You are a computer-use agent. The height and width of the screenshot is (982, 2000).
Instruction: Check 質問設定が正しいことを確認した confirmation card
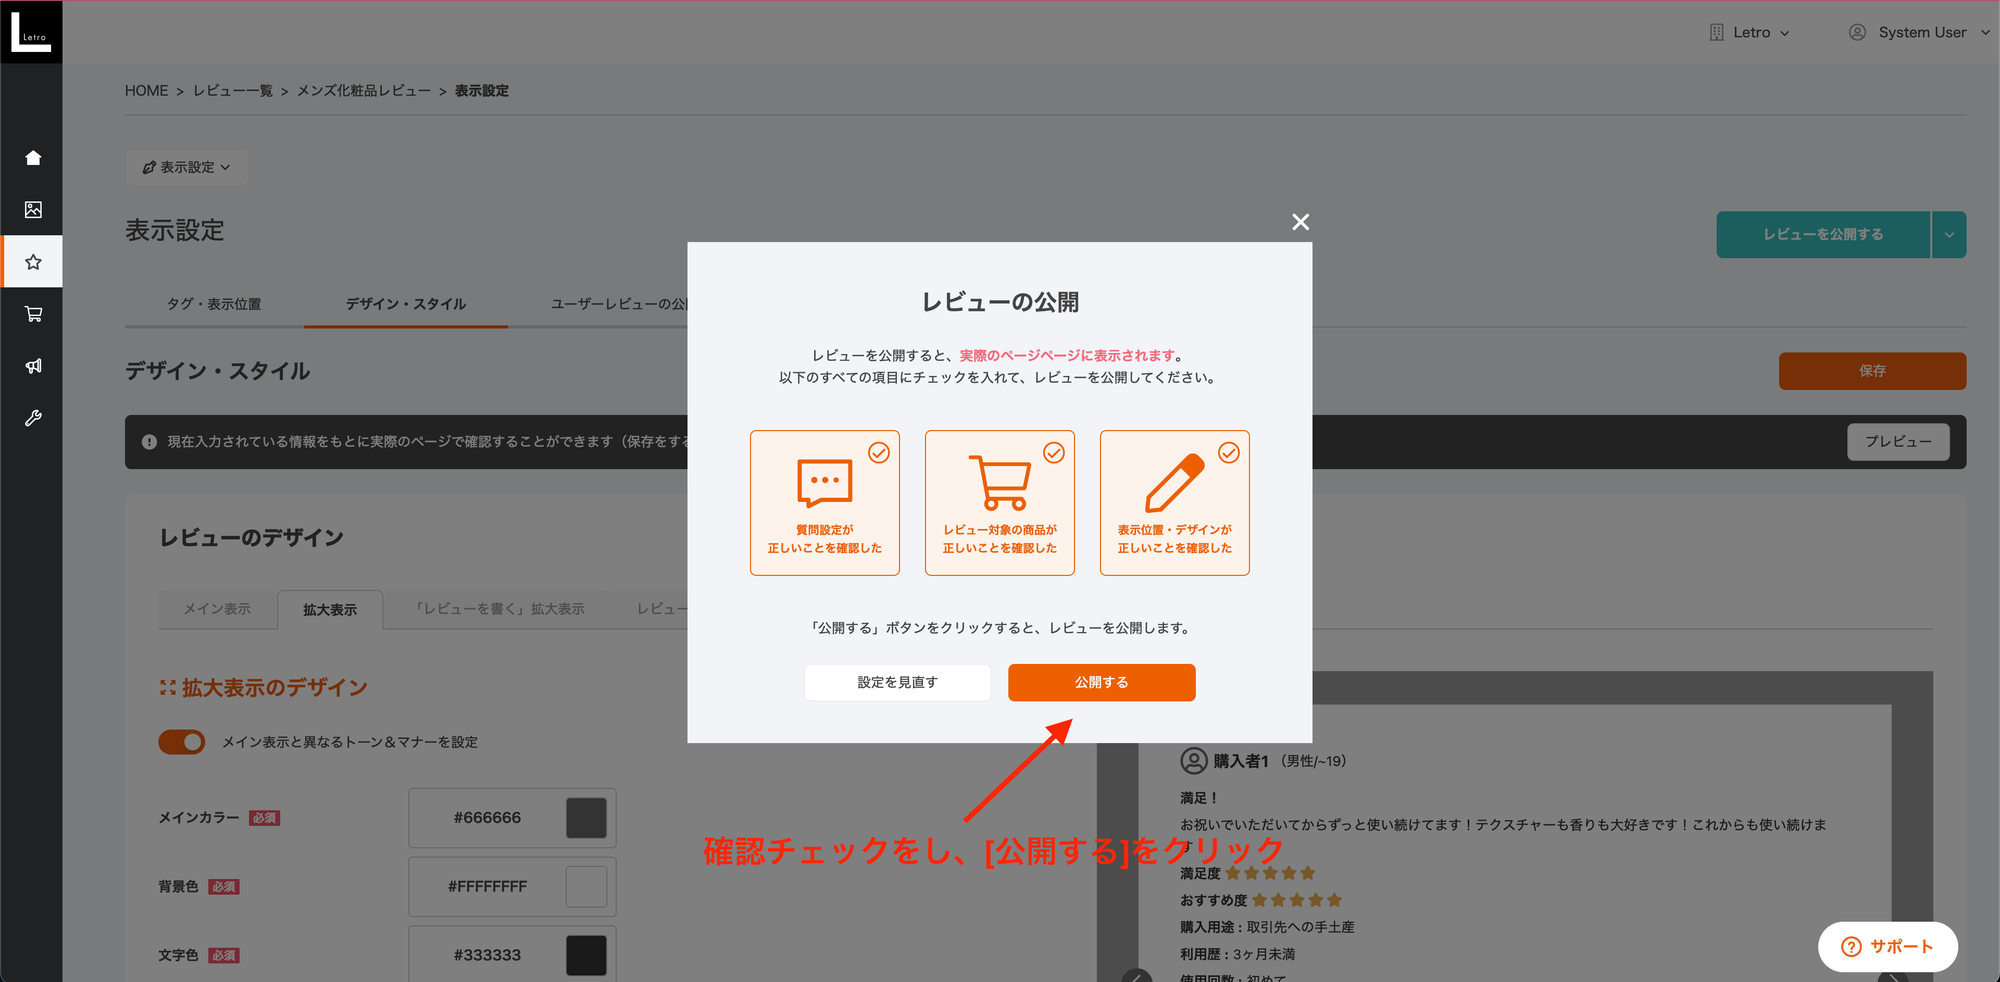coord(824,502)
